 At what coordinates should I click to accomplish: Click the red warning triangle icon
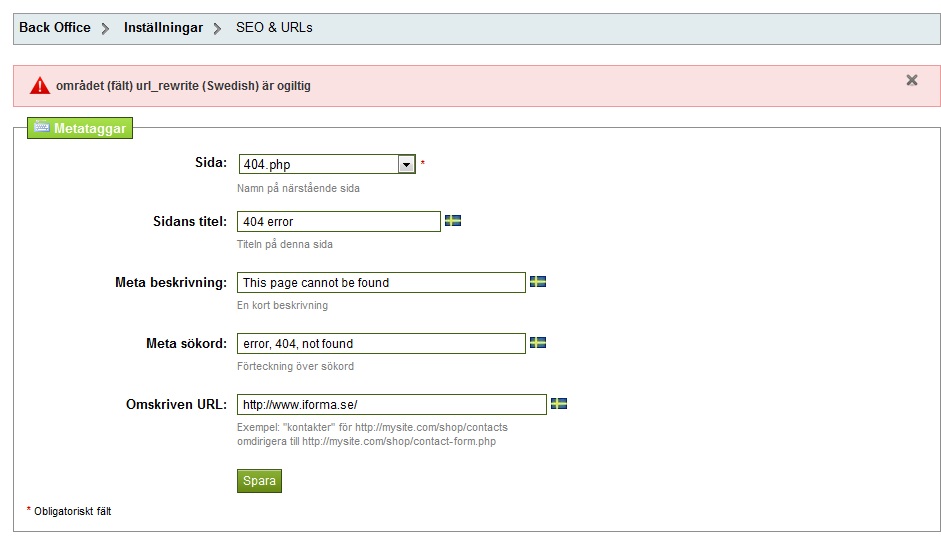click(40, 86)
